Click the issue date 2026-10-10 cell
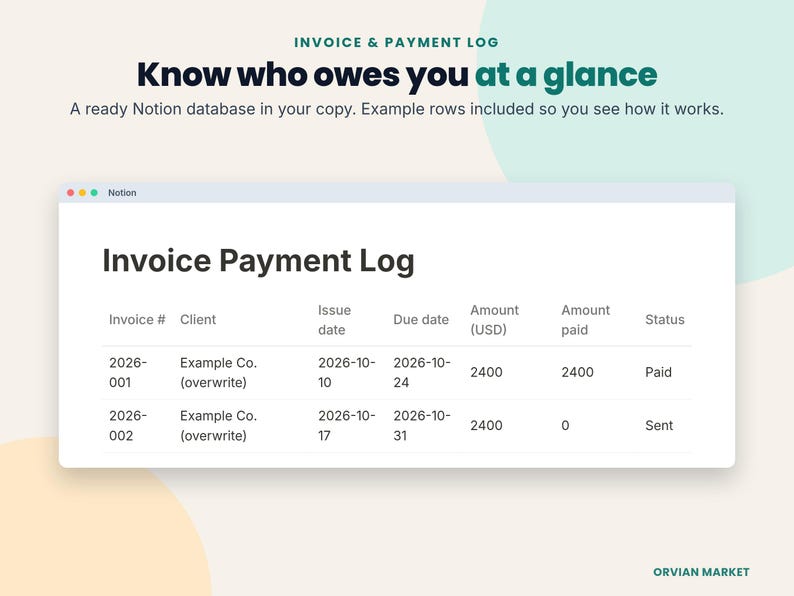 pyautogui.click(x=347, y=373)
